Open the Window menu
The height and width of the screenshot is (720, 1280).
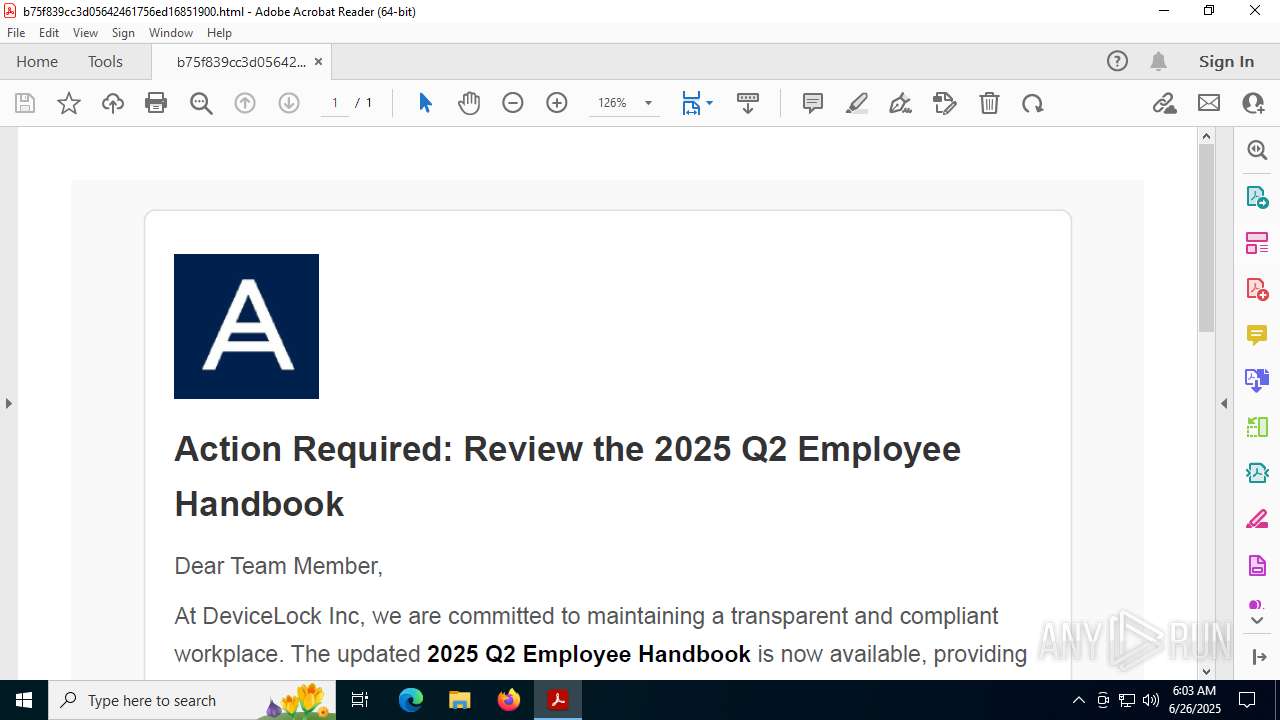[171, 32]
